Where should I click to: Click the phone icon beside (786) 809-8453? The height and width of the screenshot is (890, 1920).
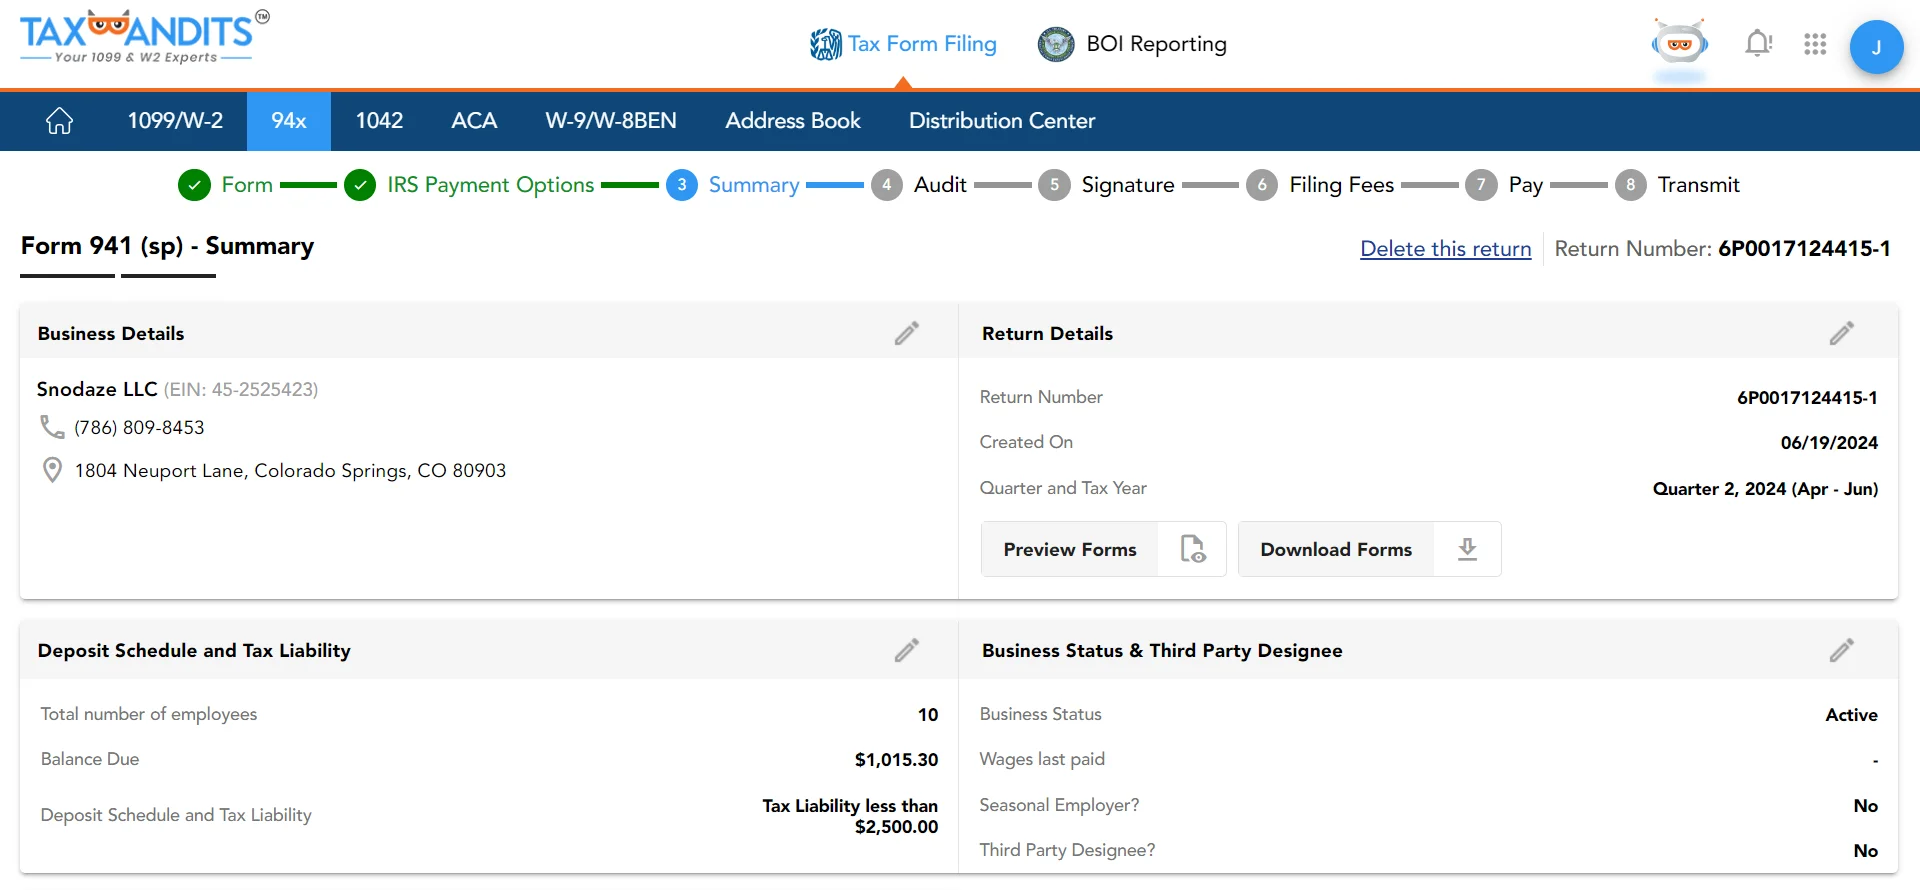(52, 427)
